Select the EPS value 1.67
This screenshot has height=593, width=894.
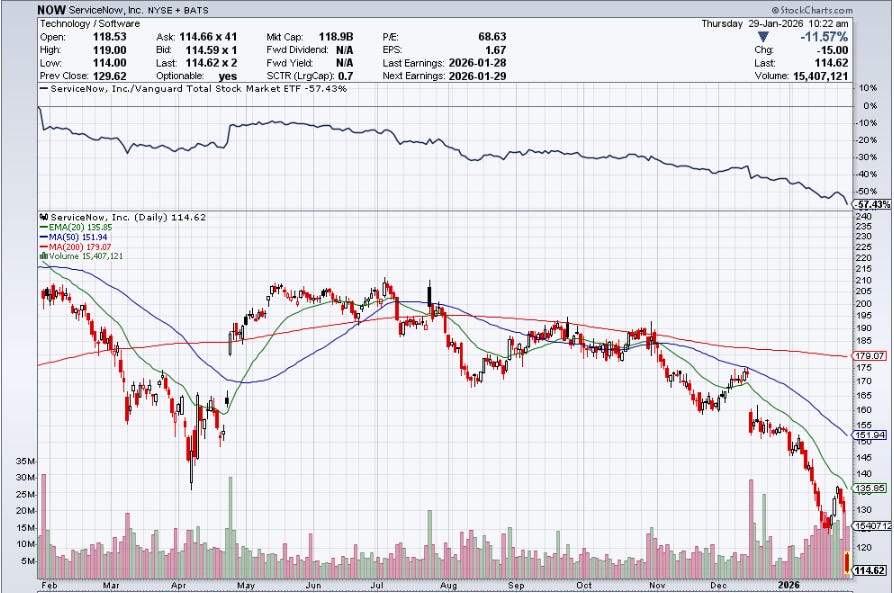496,50
